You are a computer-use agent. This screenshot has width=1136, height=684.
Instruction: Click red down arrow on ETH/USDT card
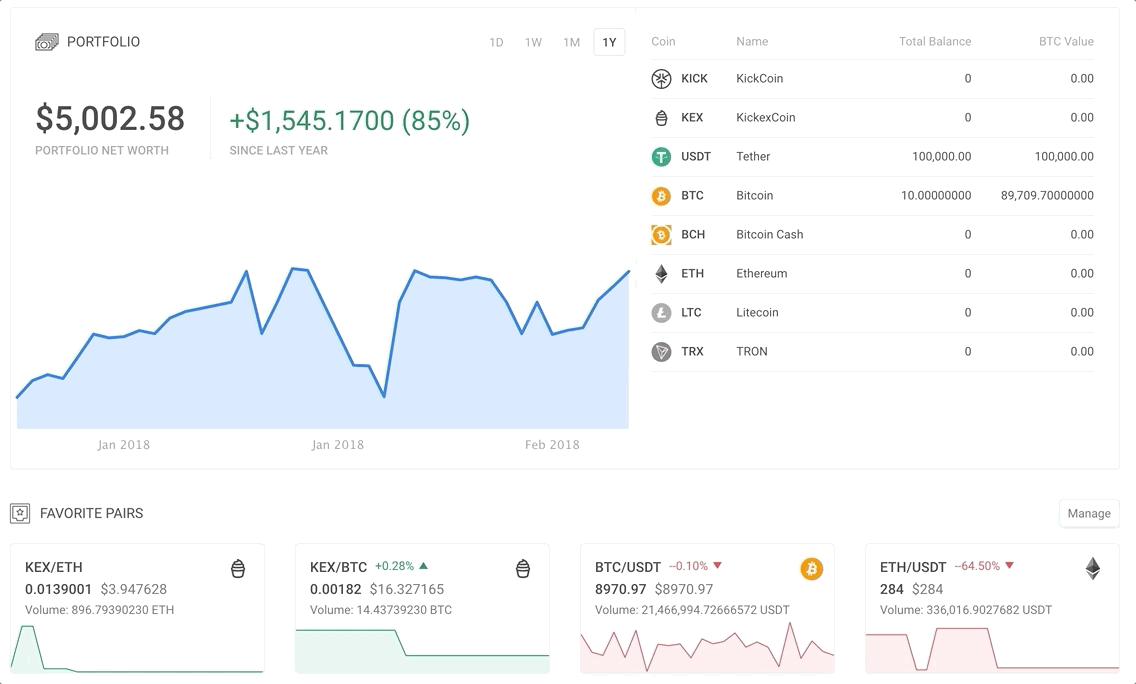point(1009,566)
